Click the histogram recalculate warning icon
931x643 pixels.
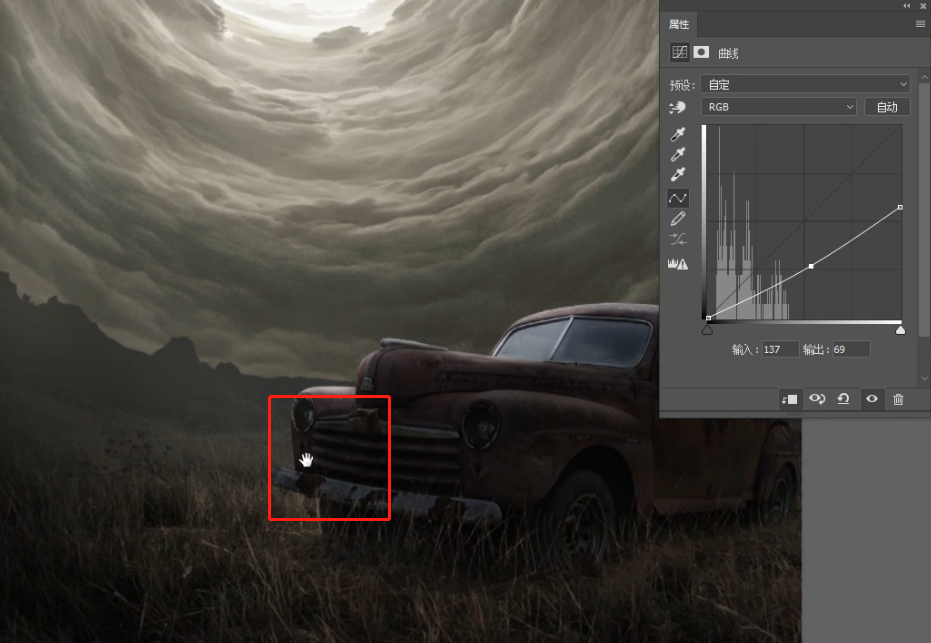(x=678, y=264)
